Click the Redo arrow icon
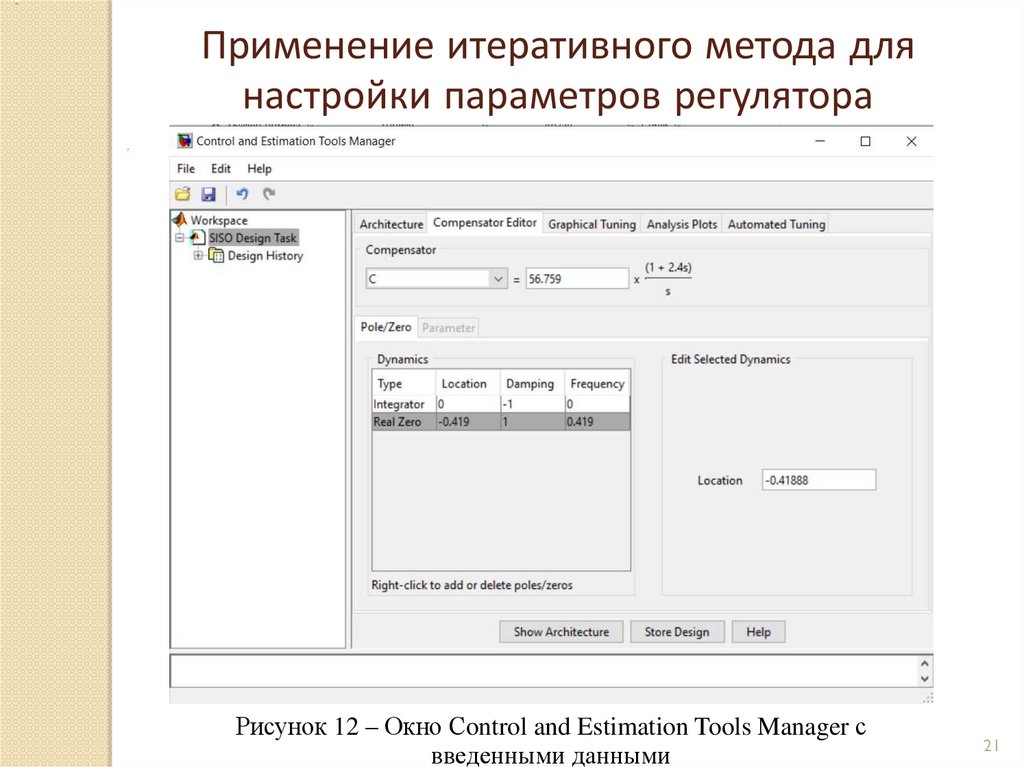 269,193
